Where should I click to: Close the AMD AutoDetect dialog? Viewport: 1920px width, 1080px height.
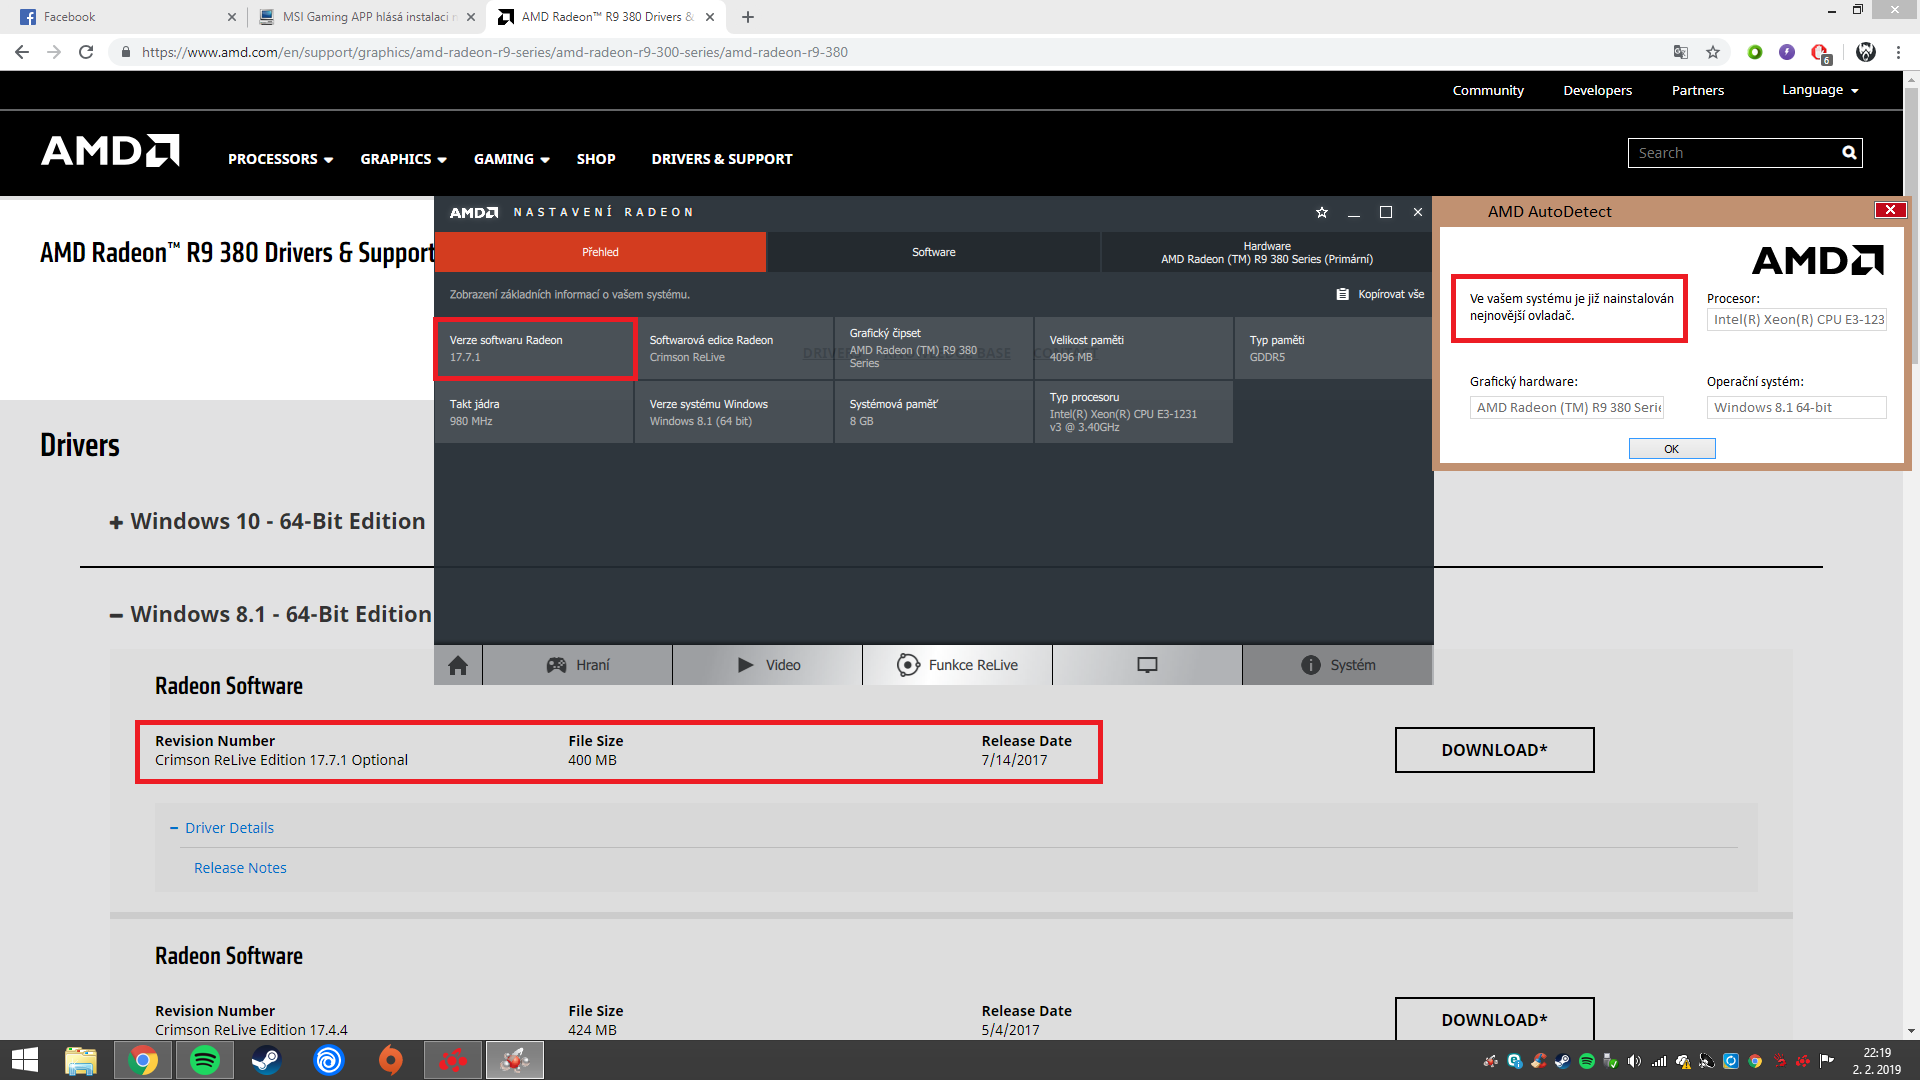(1890, 210)
